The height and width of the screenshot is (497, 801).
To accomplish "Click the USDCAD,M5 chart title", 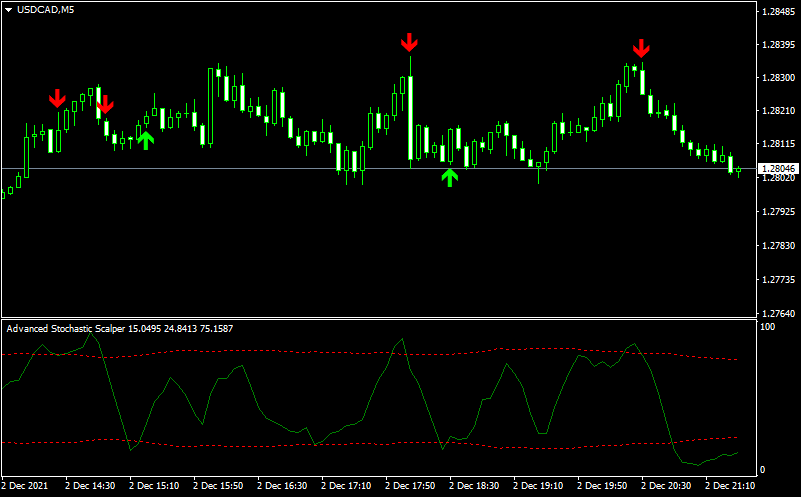I will [x=45, y=10].
